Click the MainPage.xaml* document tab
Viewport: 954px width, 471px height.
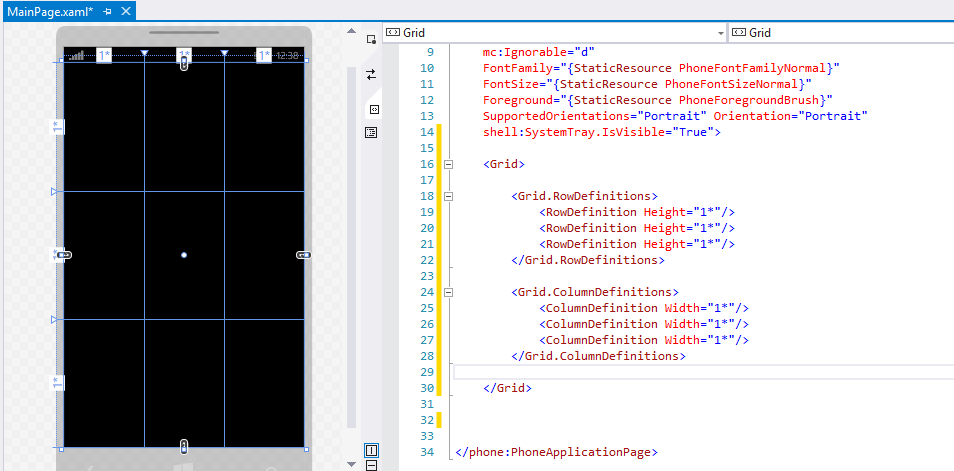[x=50, y=10]
